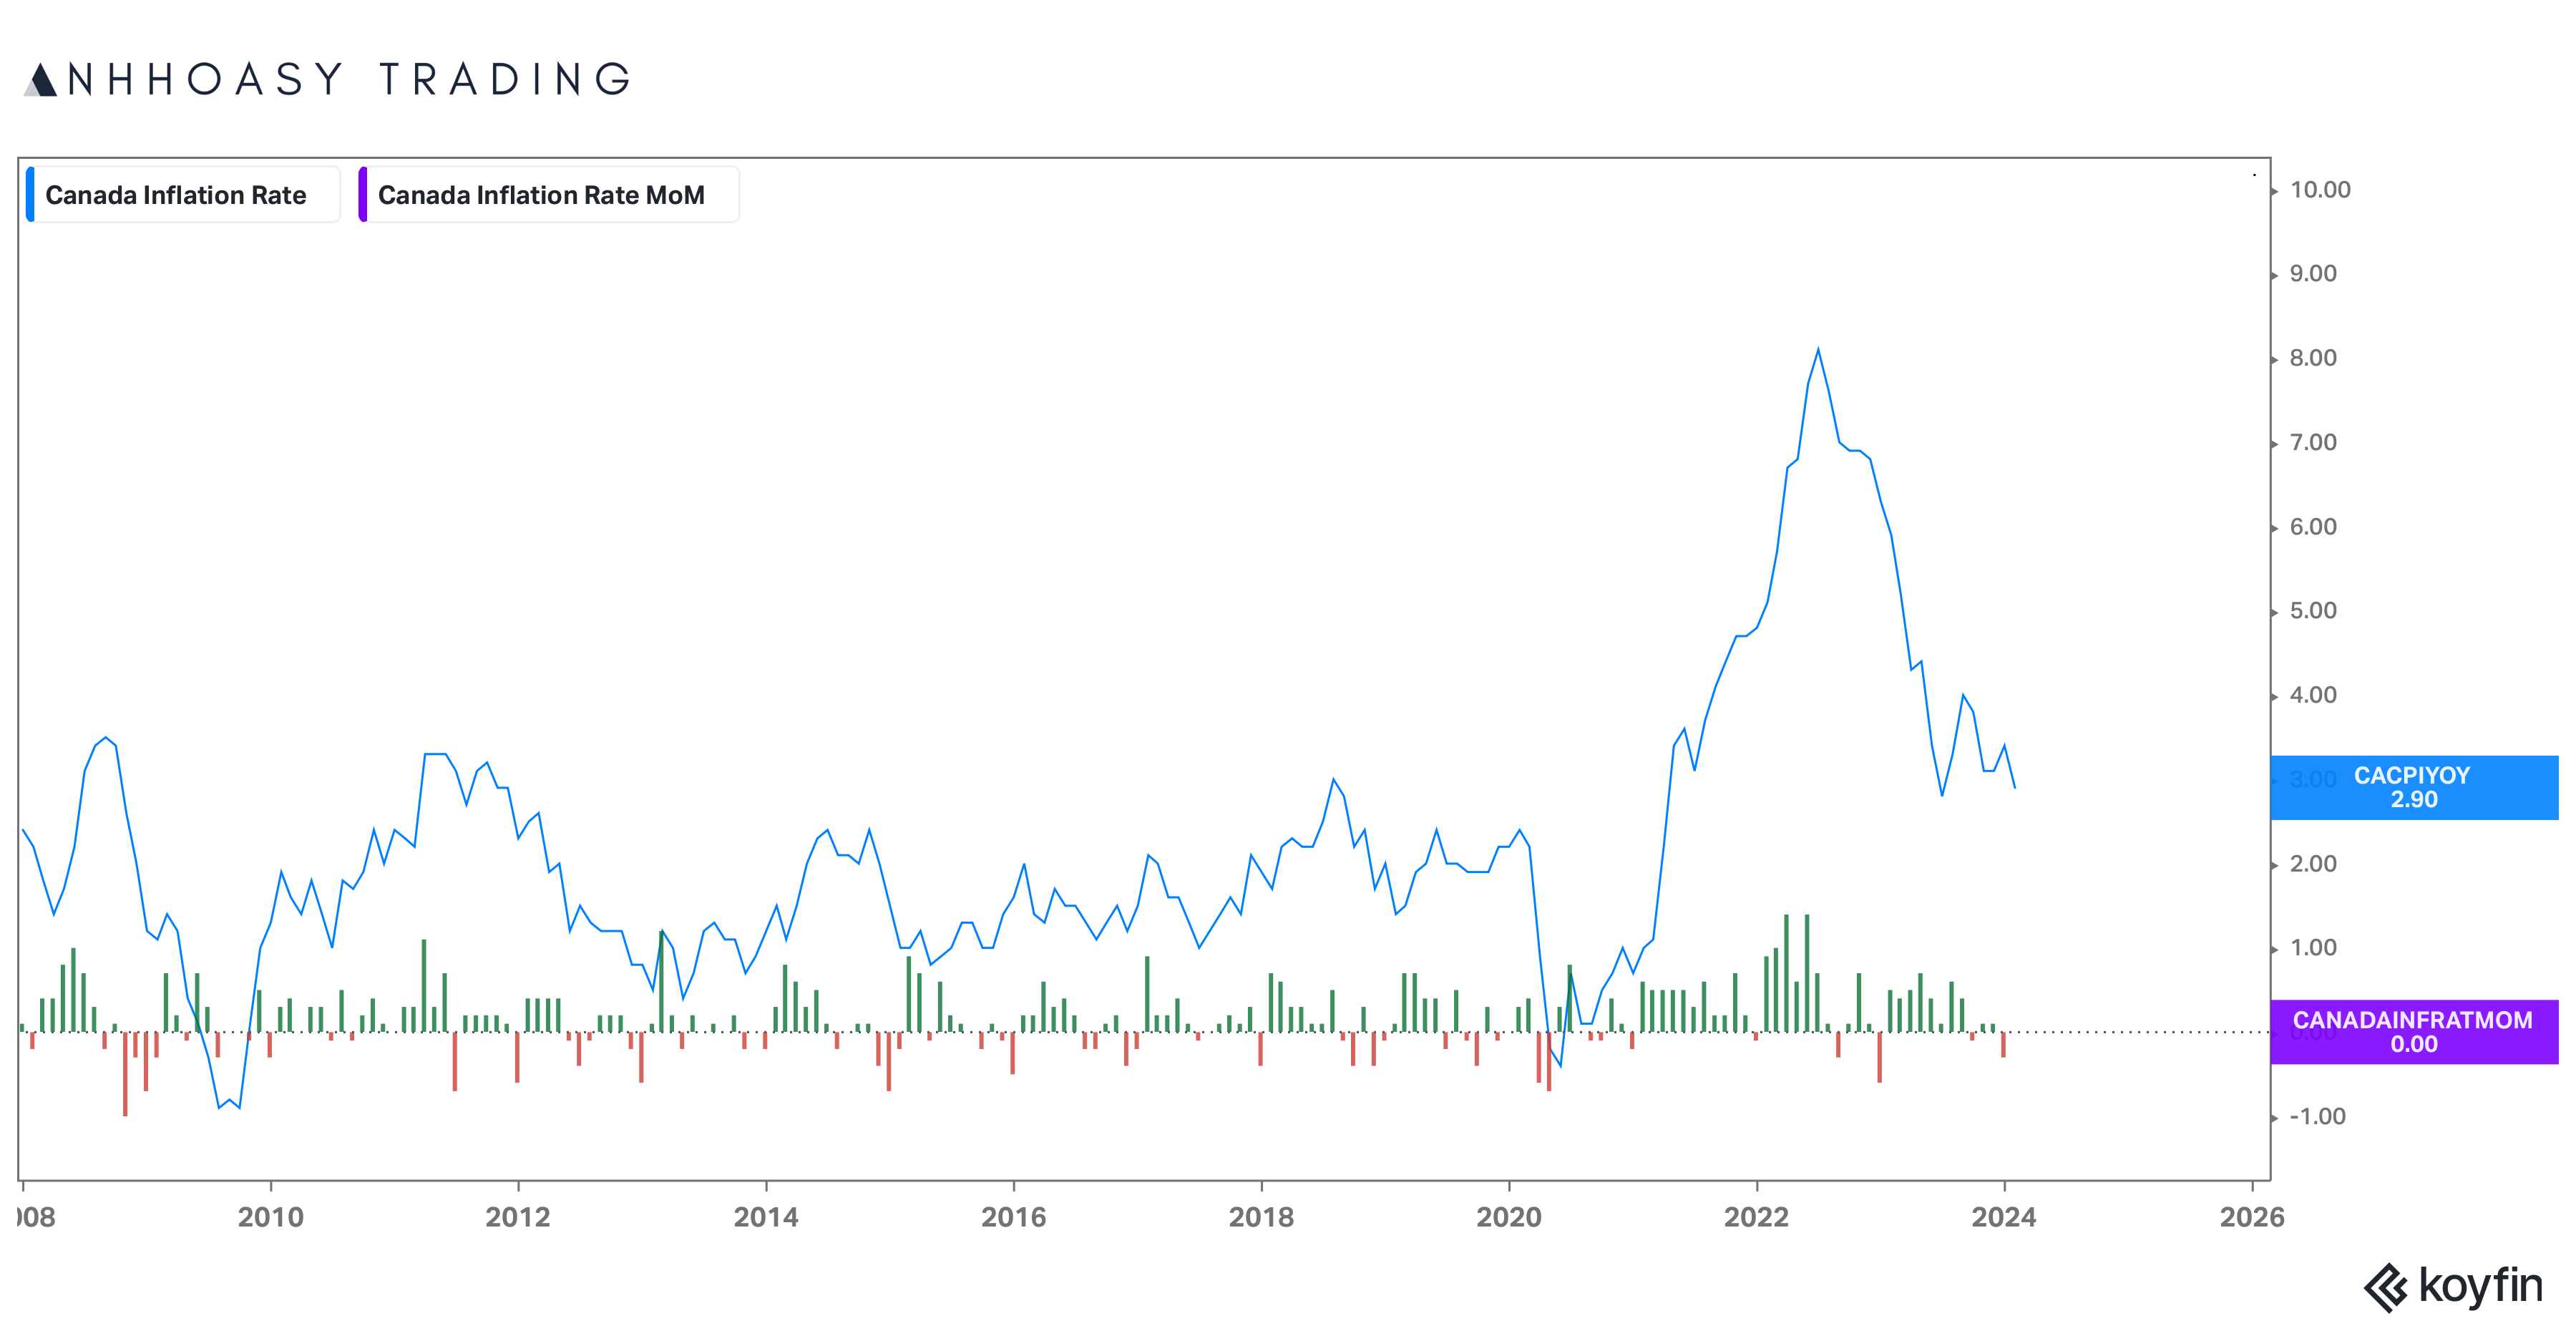Viewport: 2576px width, 1331px height.
Task: Click the purple color swatch in legend
Action: pos(363,195)
